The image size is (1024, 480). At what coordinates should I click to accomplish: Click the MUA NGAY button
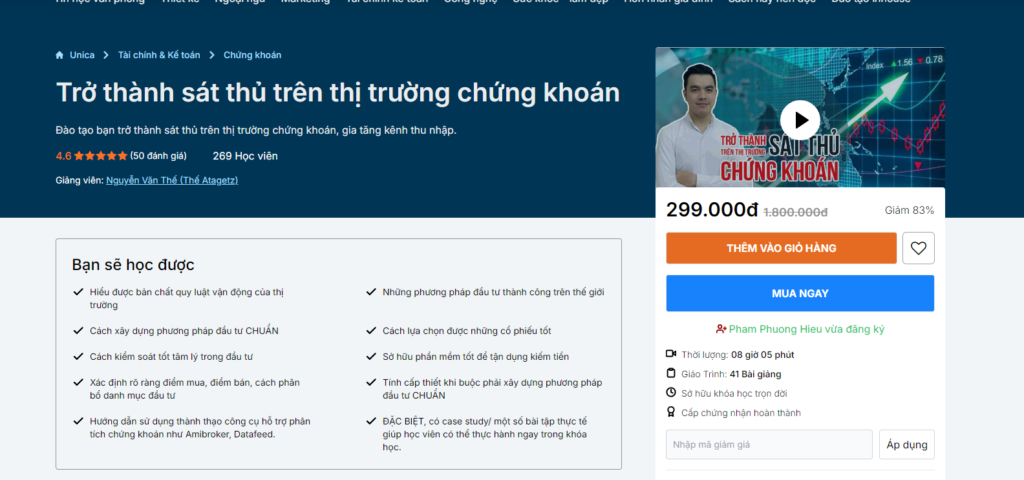(800, 293)
